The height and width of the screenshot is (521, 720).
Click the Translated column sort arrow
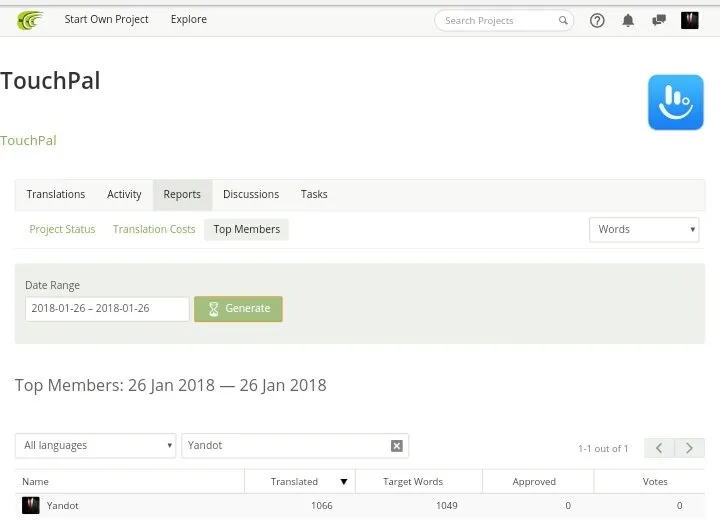click(343, 482)
